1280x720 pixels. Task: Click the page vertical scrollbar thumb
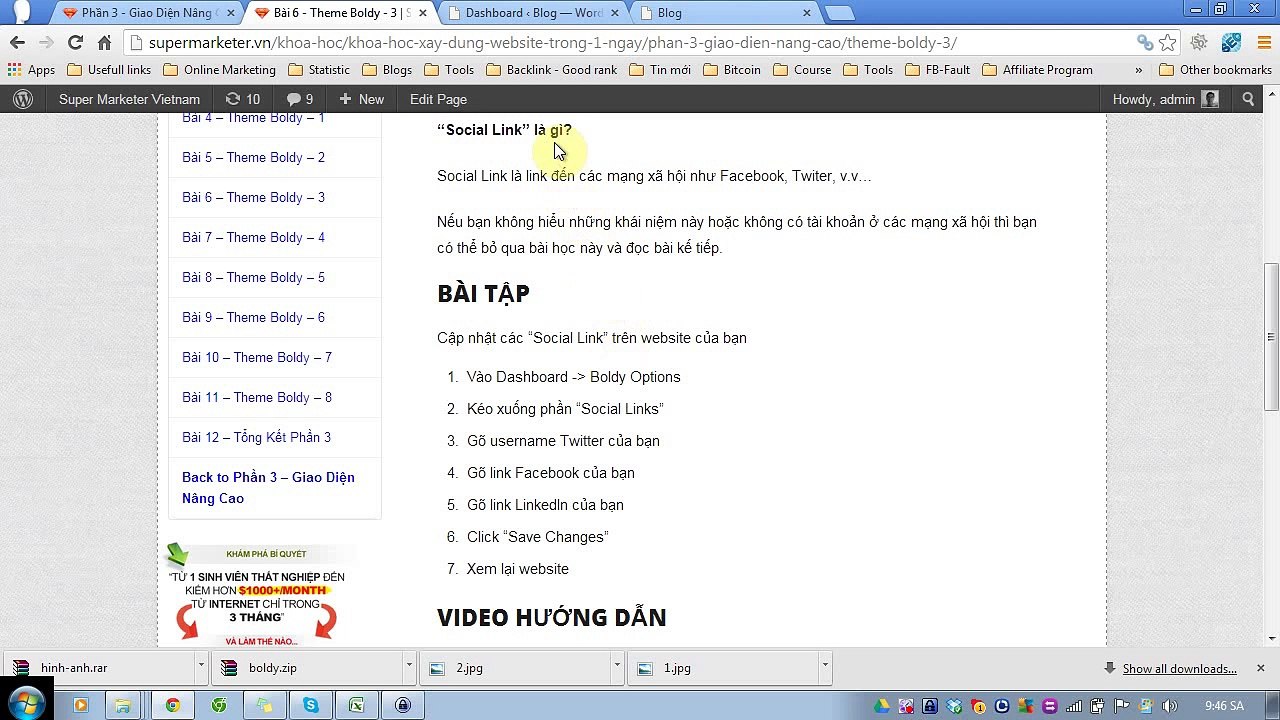point(1271,335)
